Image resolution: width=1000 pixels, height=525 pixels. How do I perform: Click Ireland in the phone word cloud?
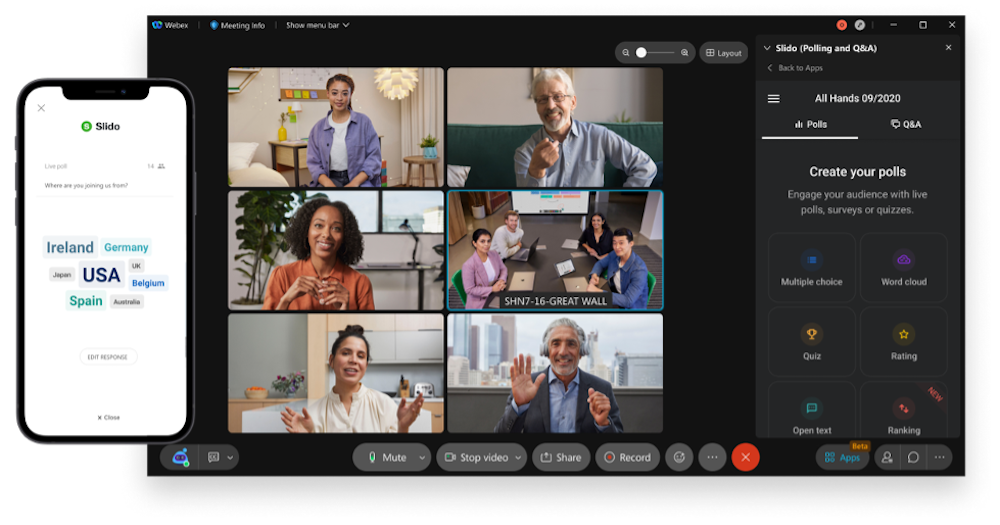pyautogui.click(x=70, y=248)
